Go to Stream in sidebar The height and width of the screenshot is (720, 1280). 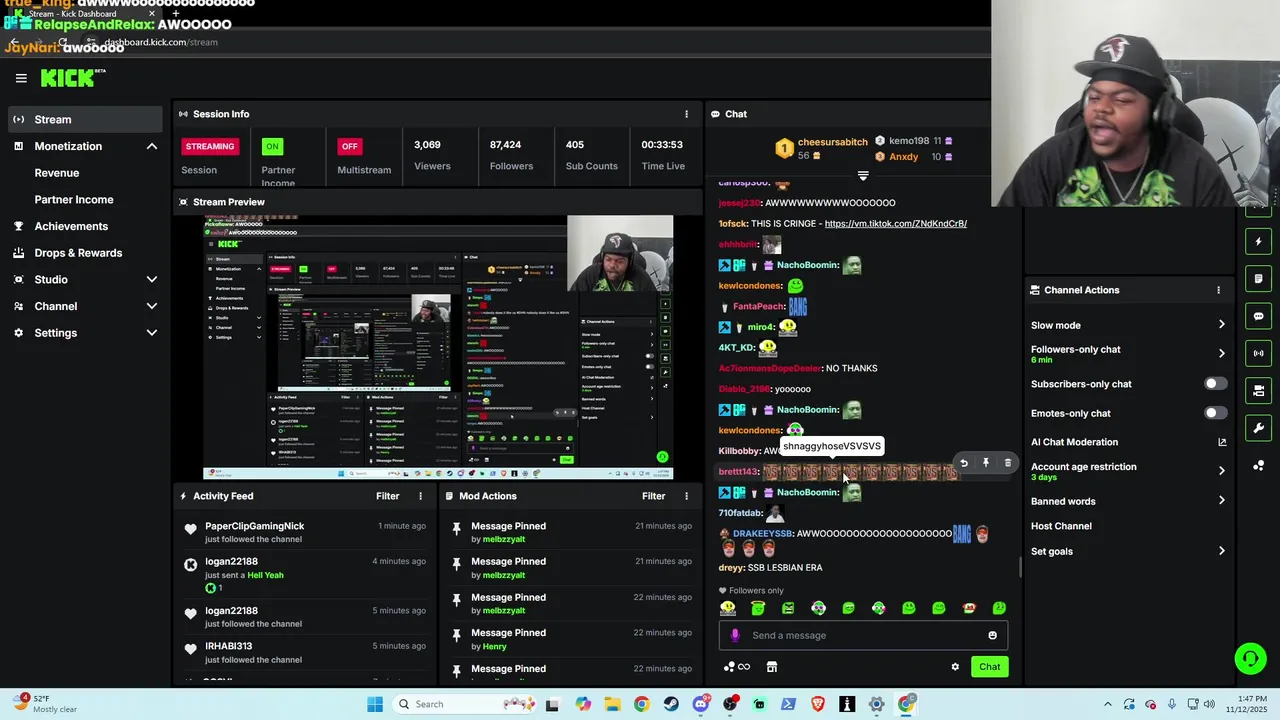tap(84, 120)
